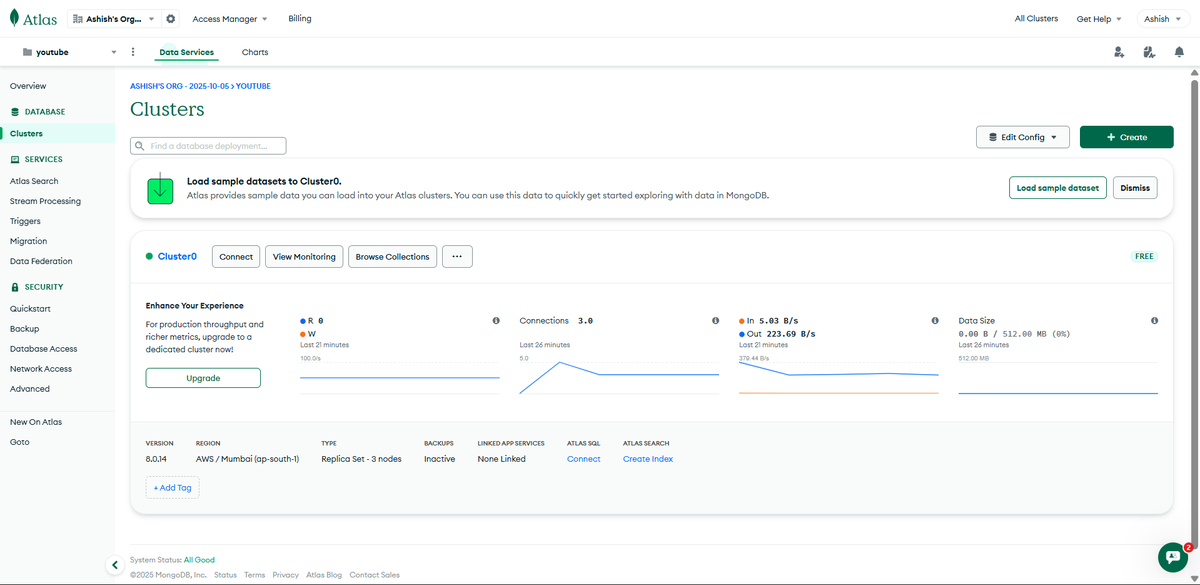This screenshot has height=585, width=1200.
Task: Click the All Good system status link
Action: pos(199,560)
